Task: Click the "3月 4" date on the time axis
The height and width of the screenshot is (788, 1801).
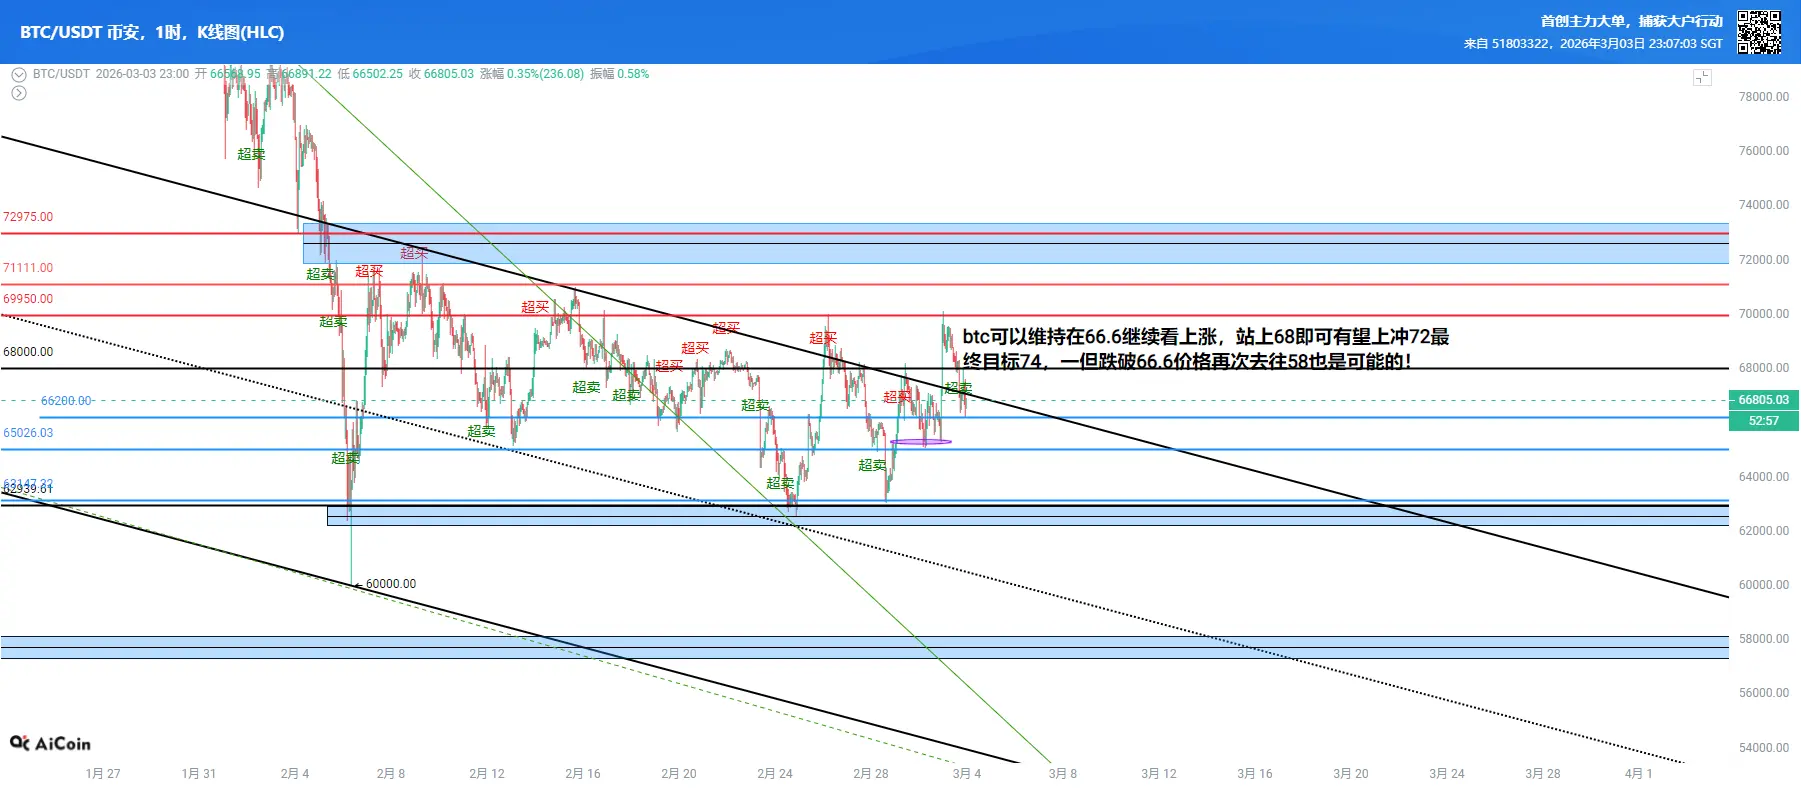Action: click(967, 774)
